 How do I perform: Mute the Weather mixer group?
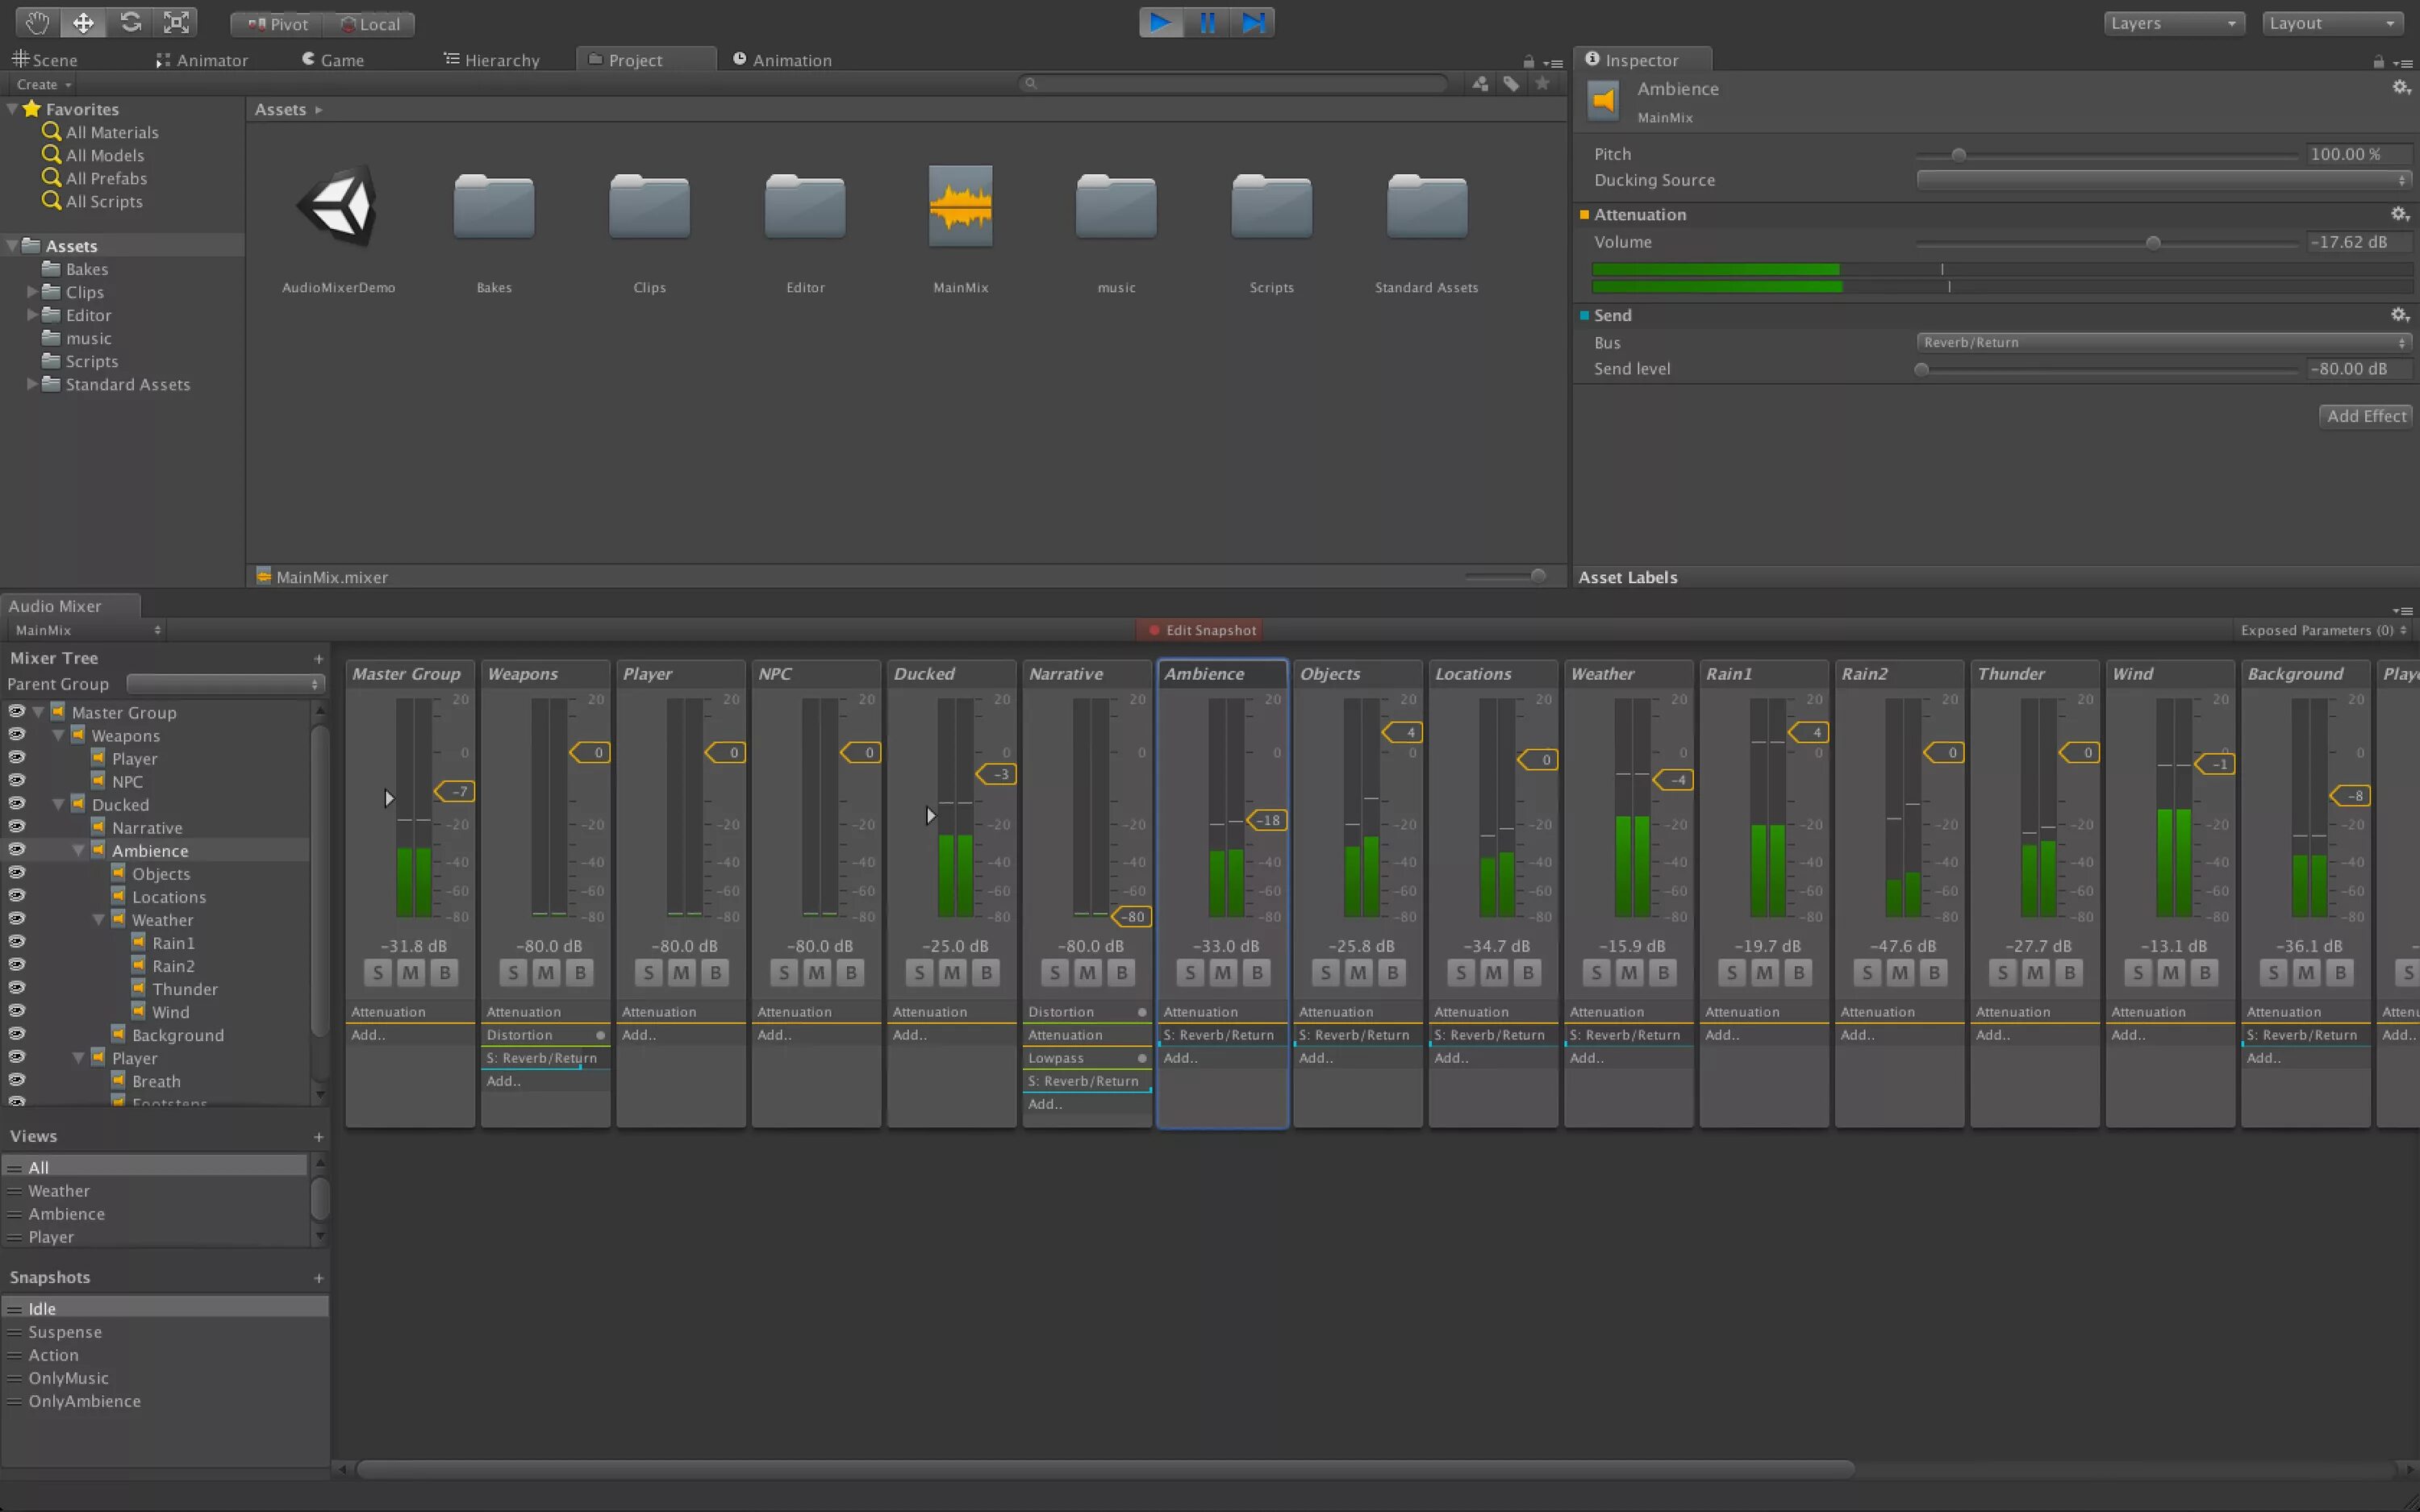pyautogui.click(x=1629, y=972)
